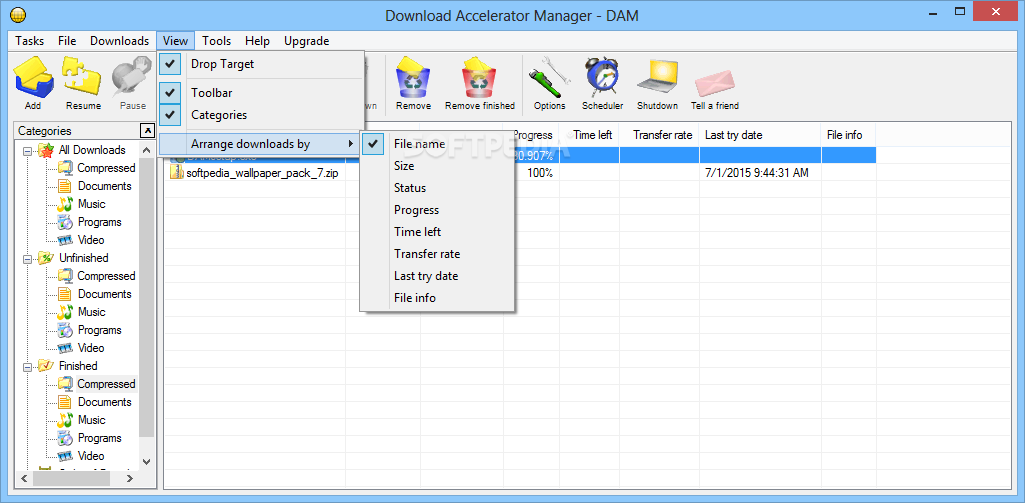Image resolution: width=1025 pixels, height=503 pixels.
Task: Click the Unfinished folder icon
Action: tap(46, 258)
